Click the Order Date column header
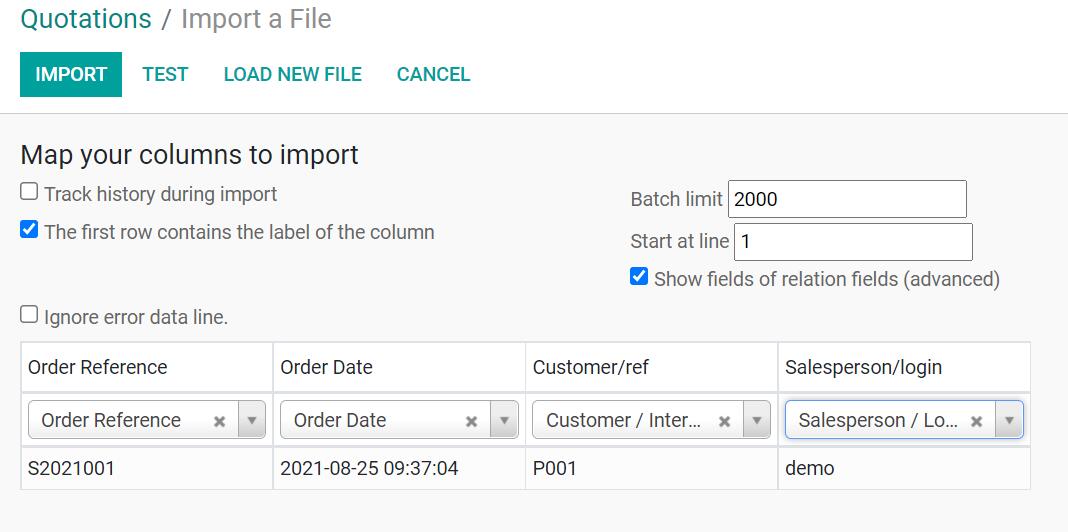This screenshot has height=532, width=1068. (x=399, y=367)
